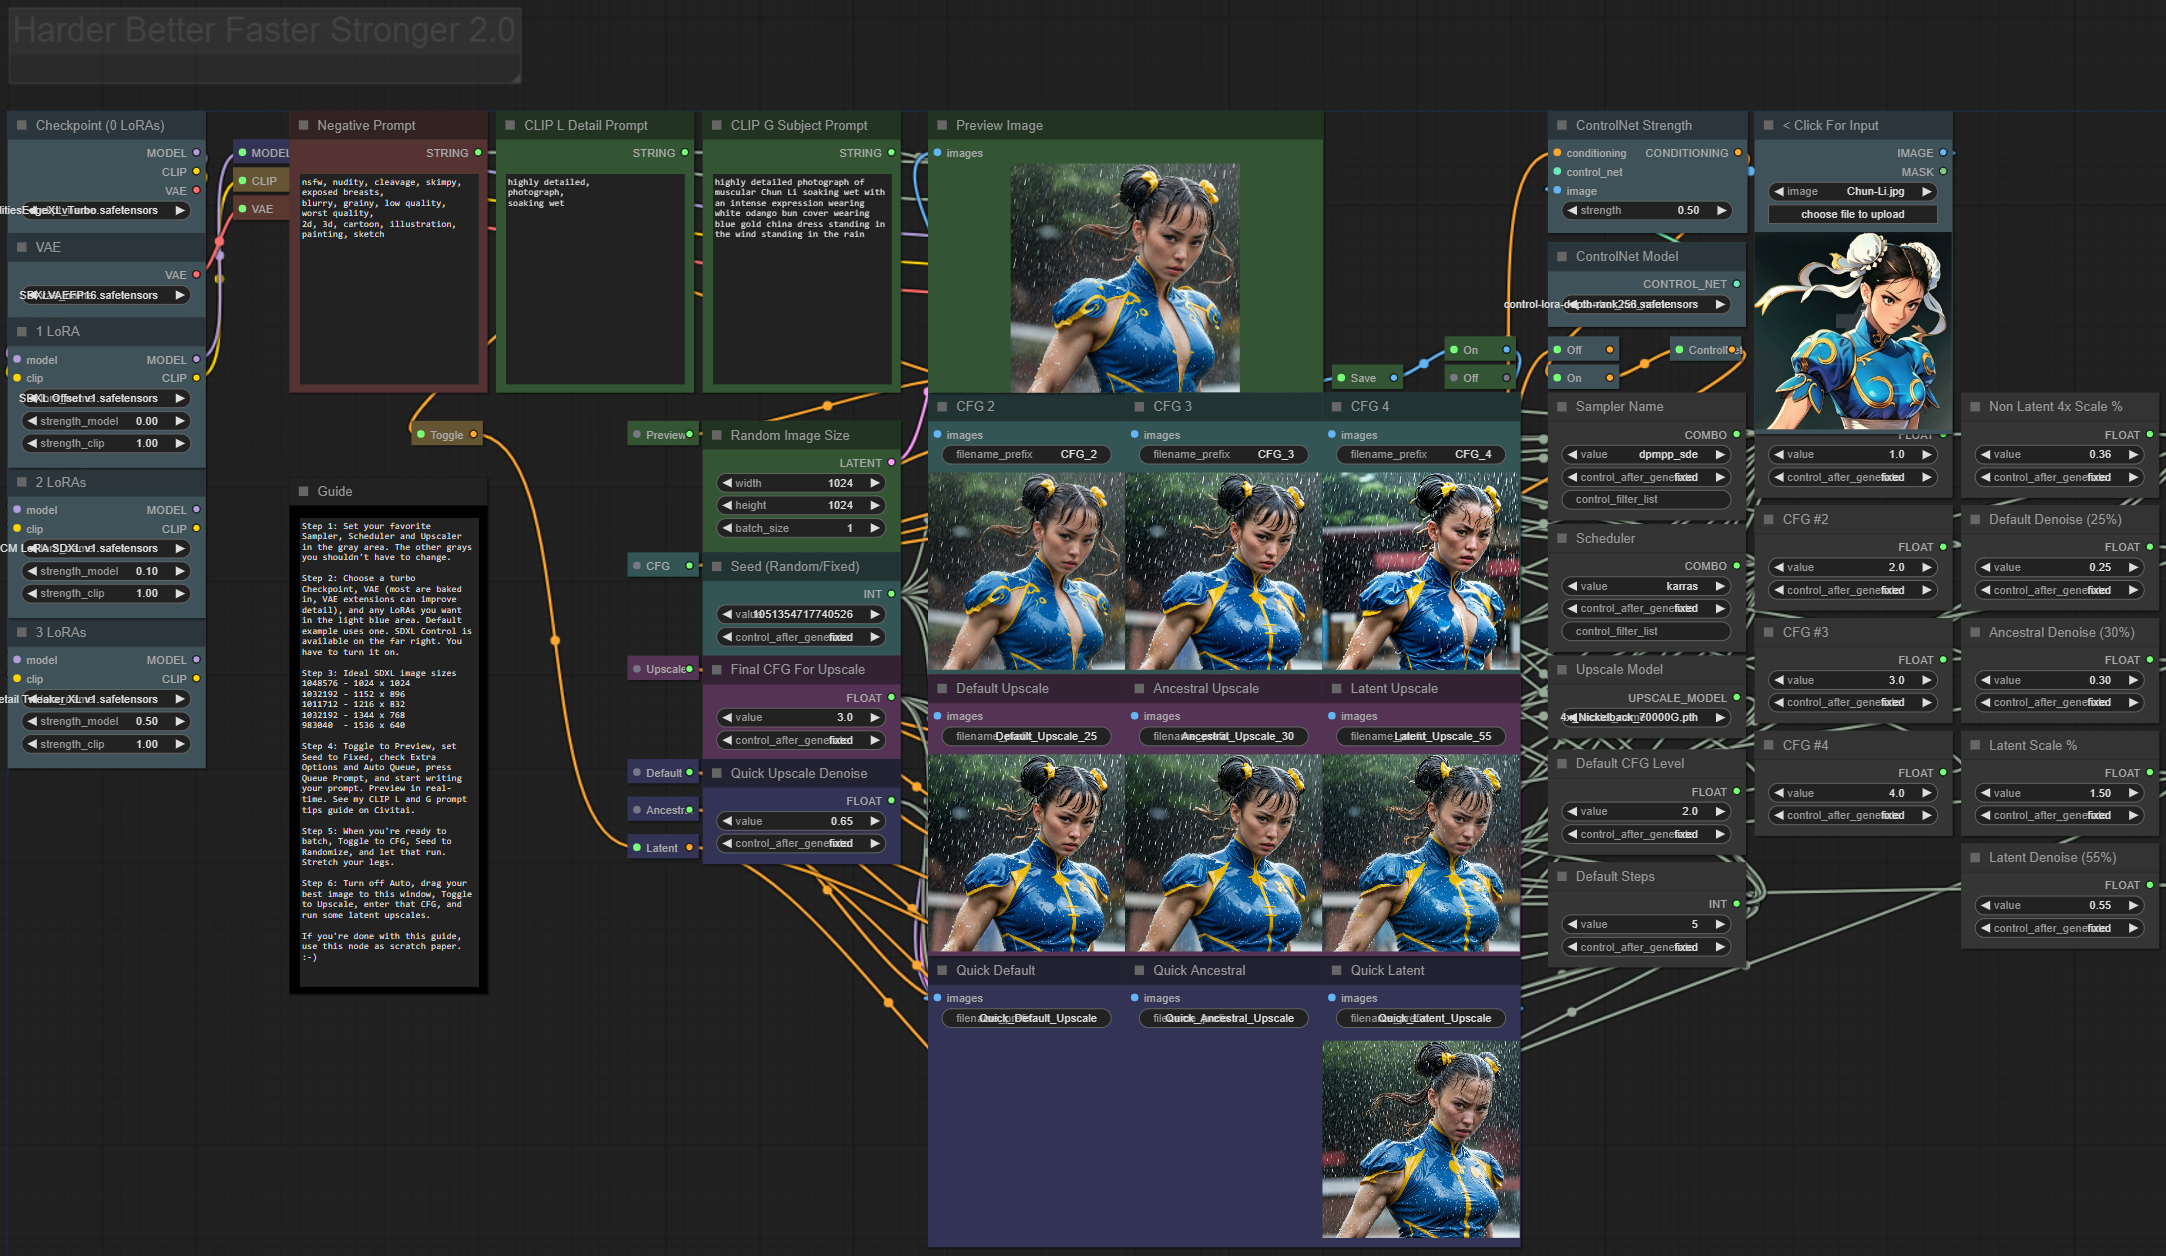Increase Default Steps value
The image size is (2166, 1256).
click(x=1720, y=925)
